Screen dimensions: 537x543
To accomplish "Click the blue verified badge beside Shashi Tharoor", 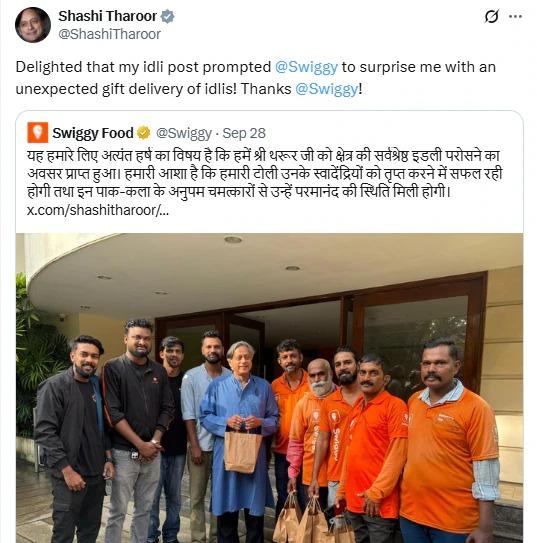I will (168, 16).
